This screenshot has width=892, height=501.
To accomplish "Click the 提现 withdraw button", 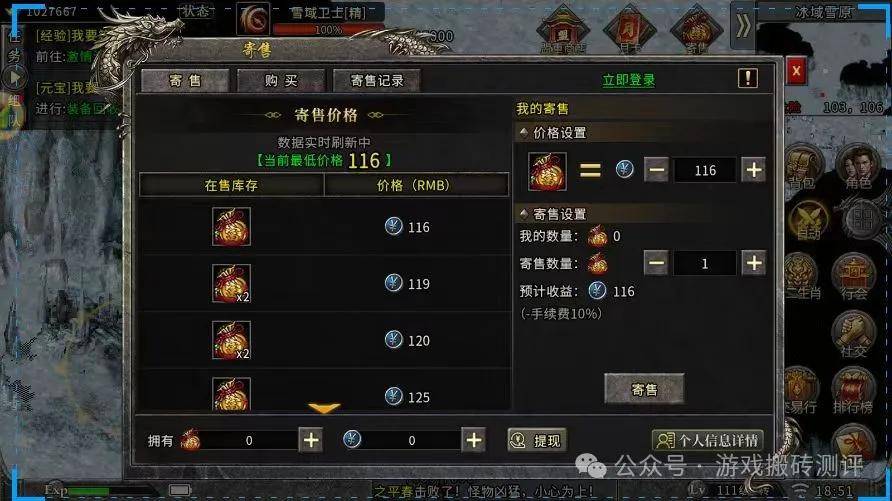I will [x=537, y=440].
